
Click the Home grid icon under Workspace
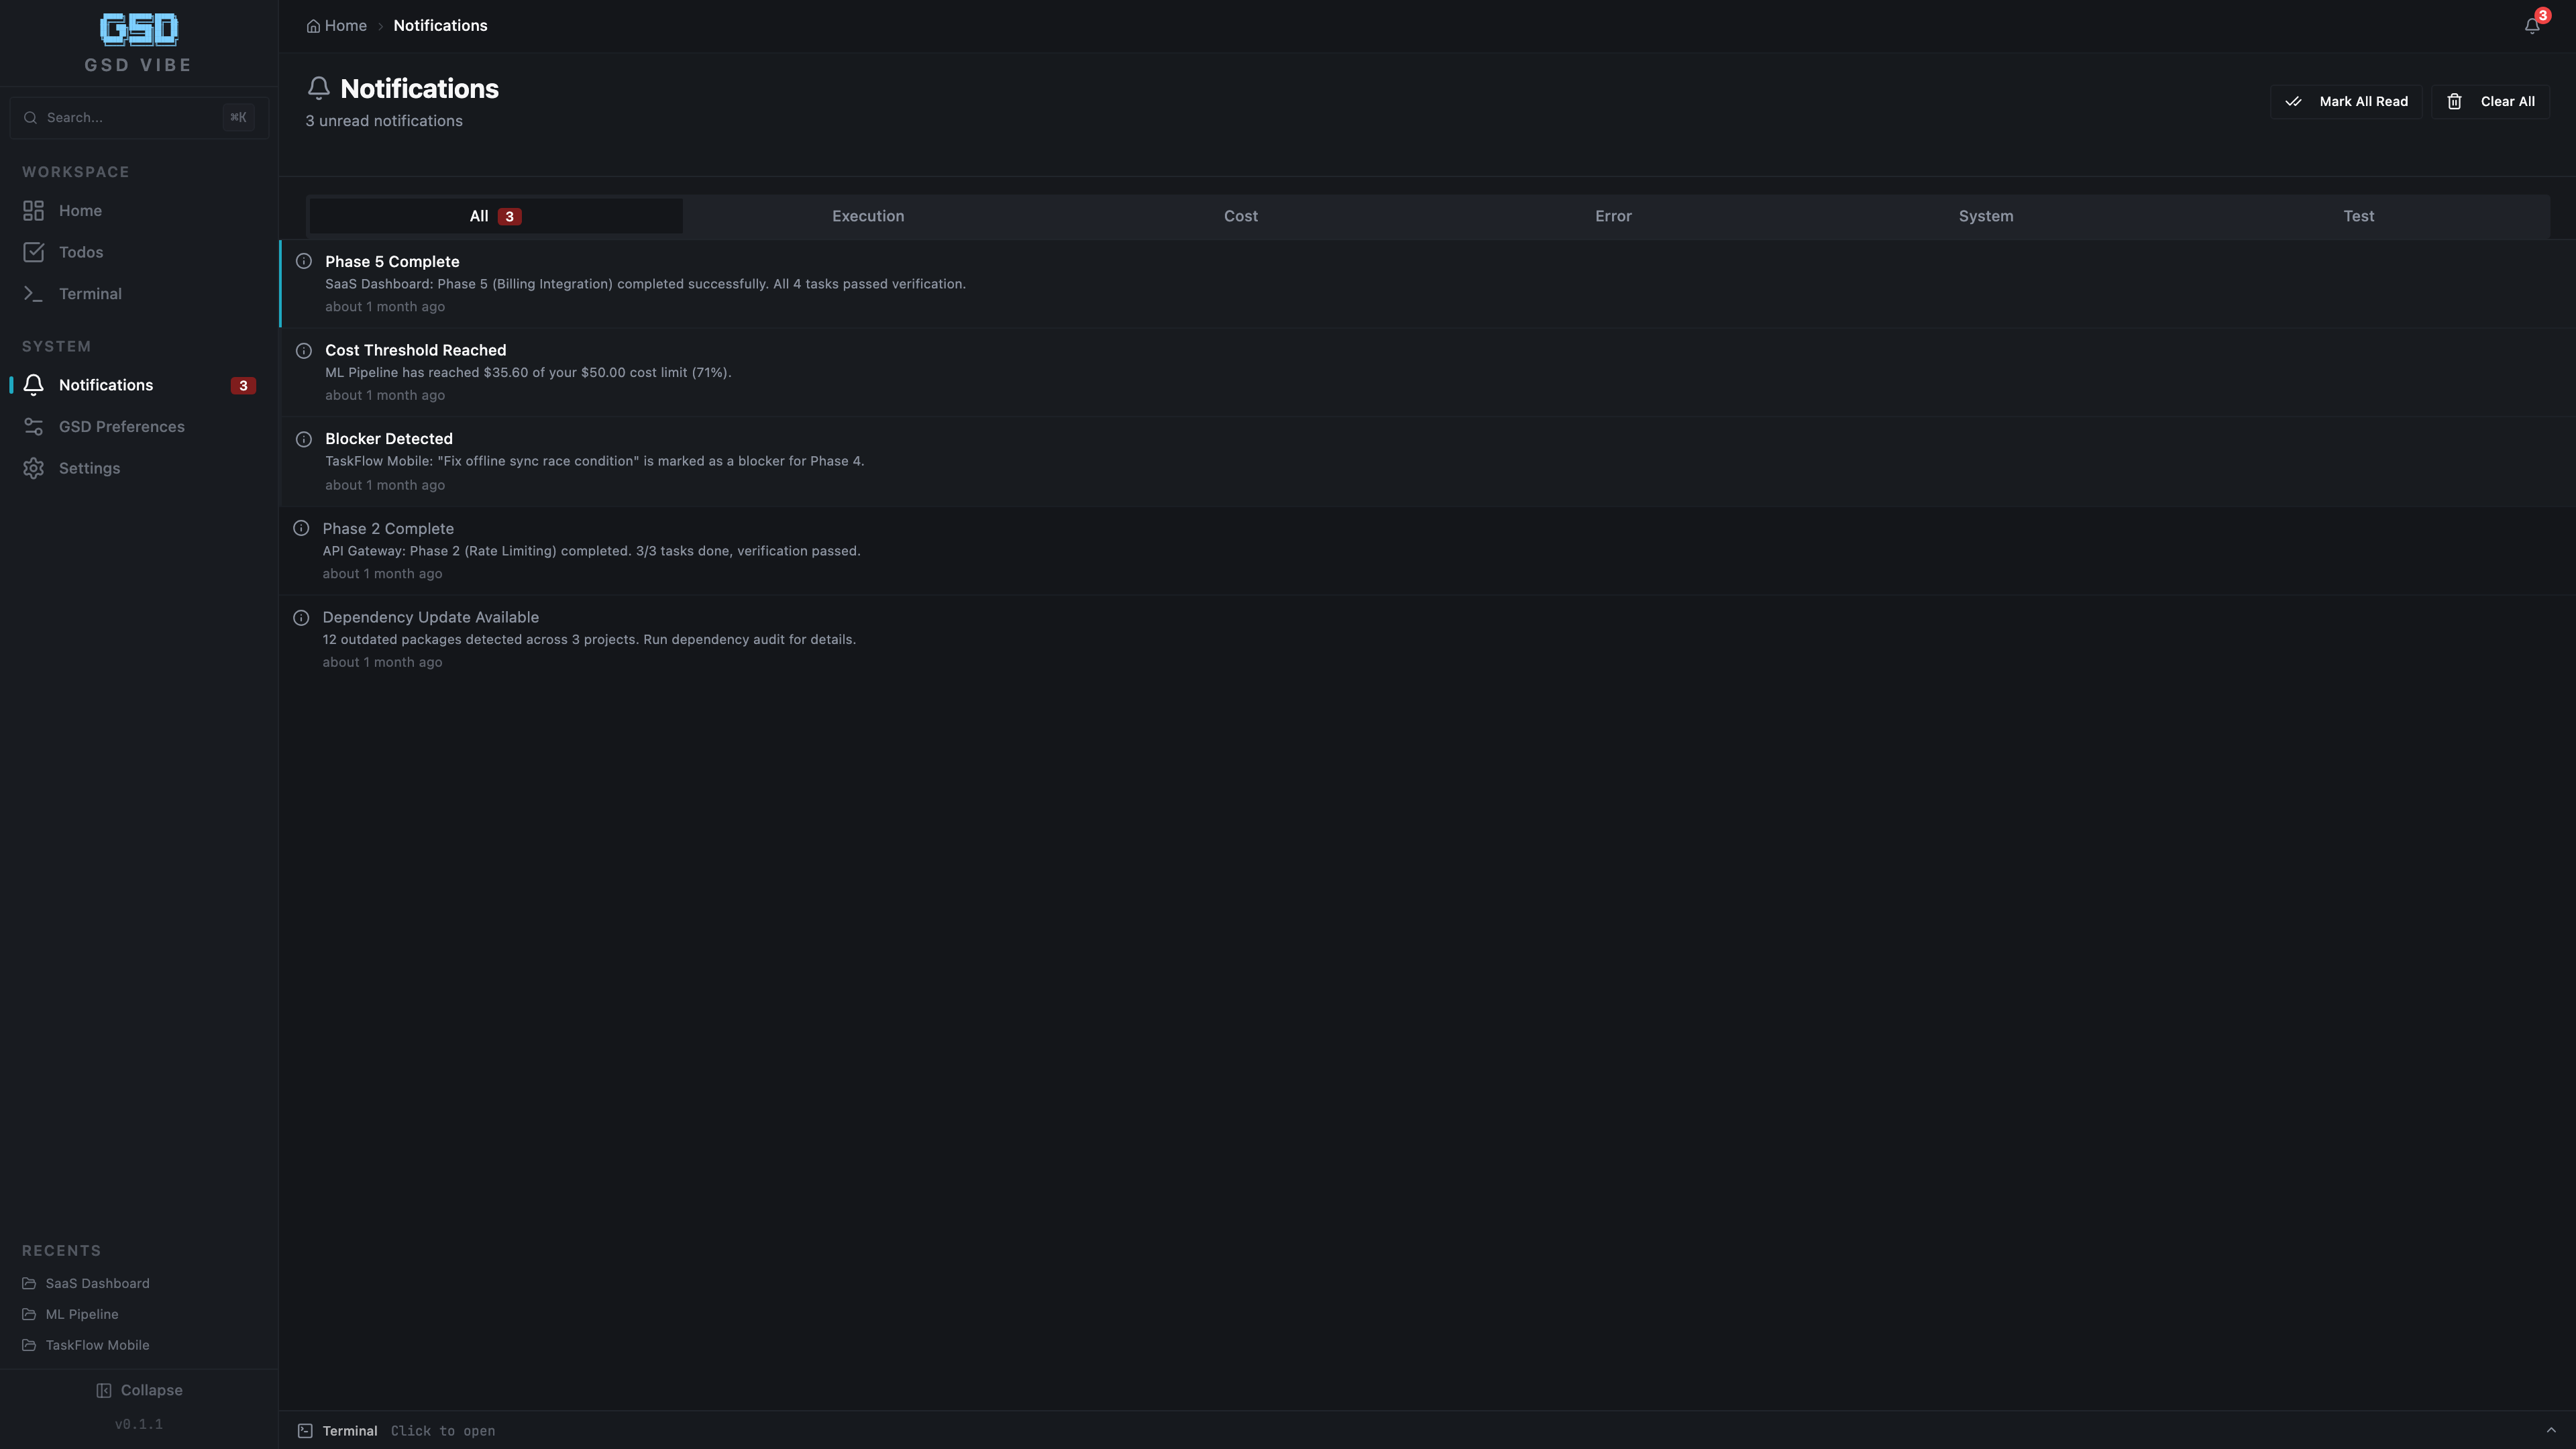coord(33,210)
